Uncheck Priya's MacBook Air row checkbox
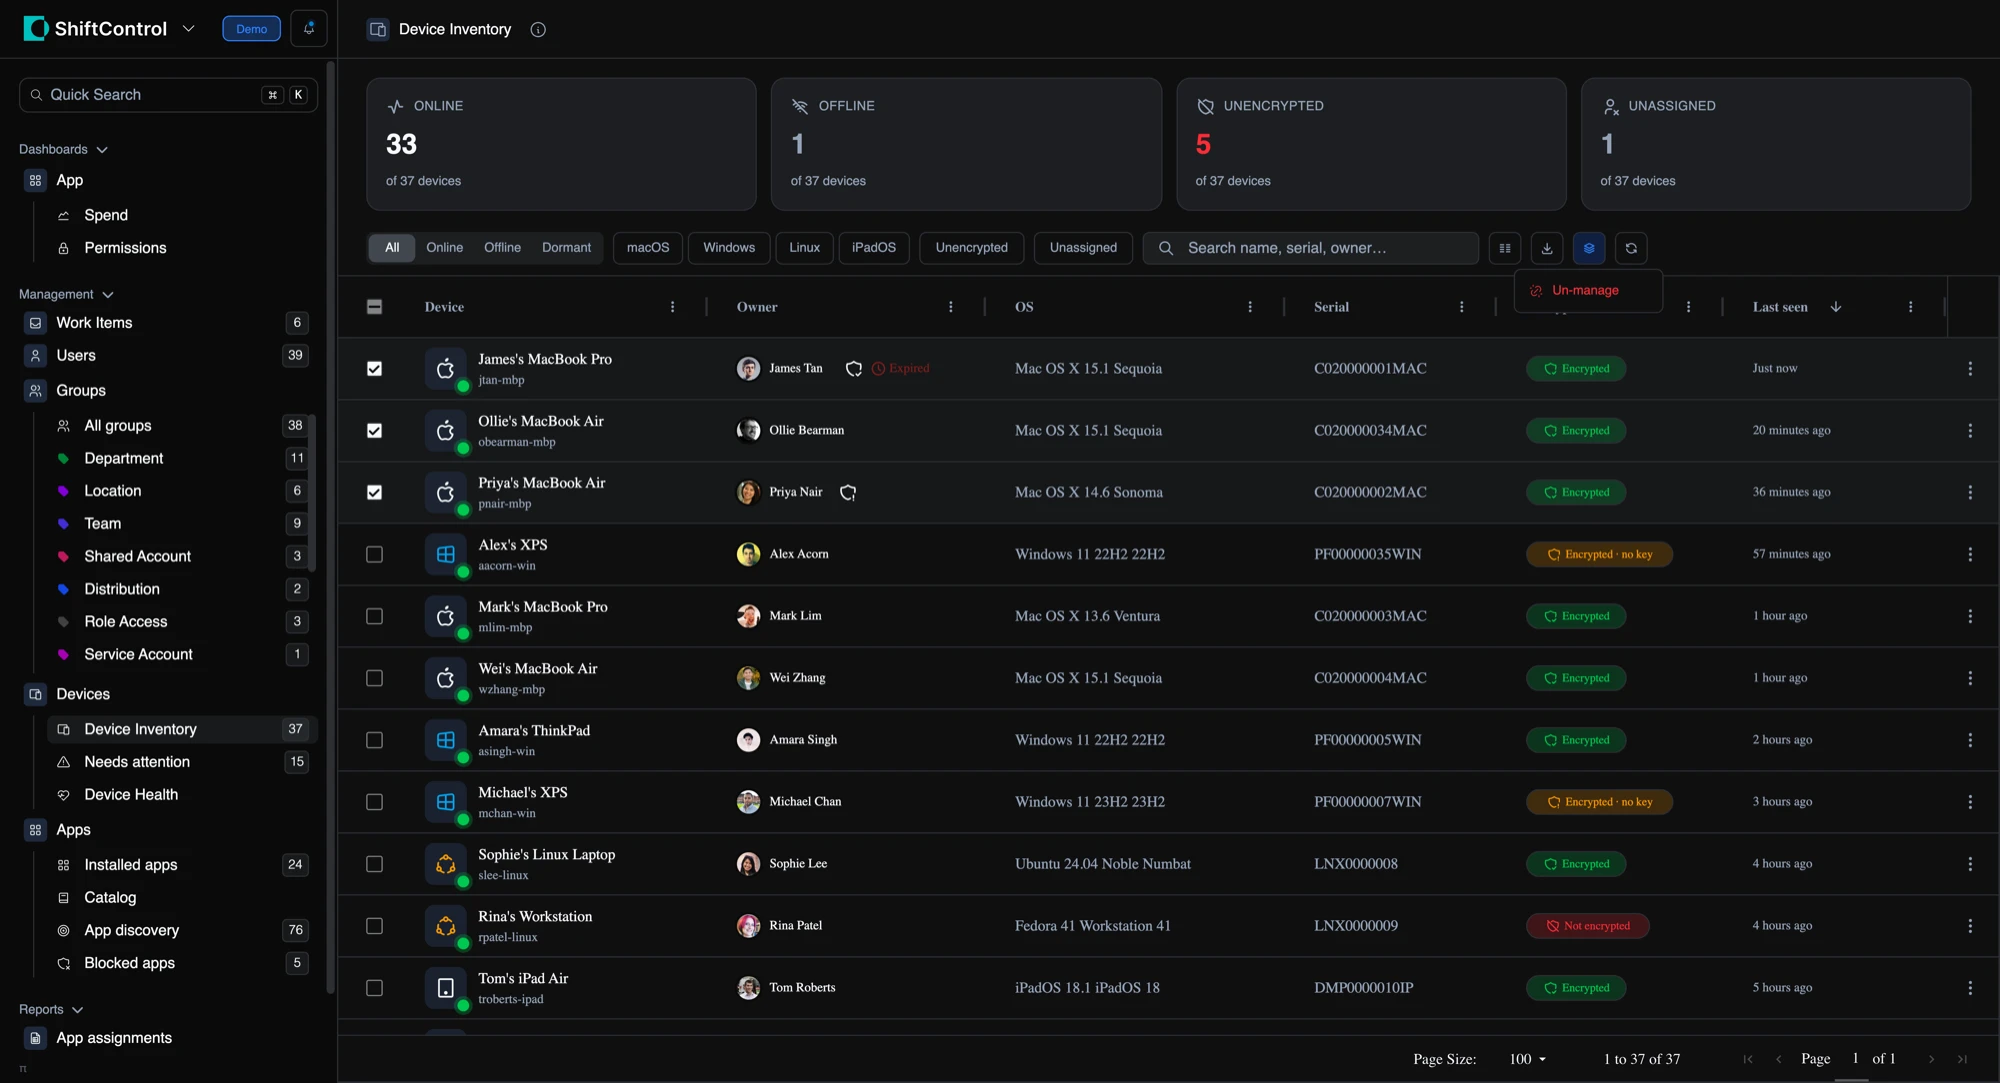This screenshot has width=2000, height=1083. [x=374, y=493]
